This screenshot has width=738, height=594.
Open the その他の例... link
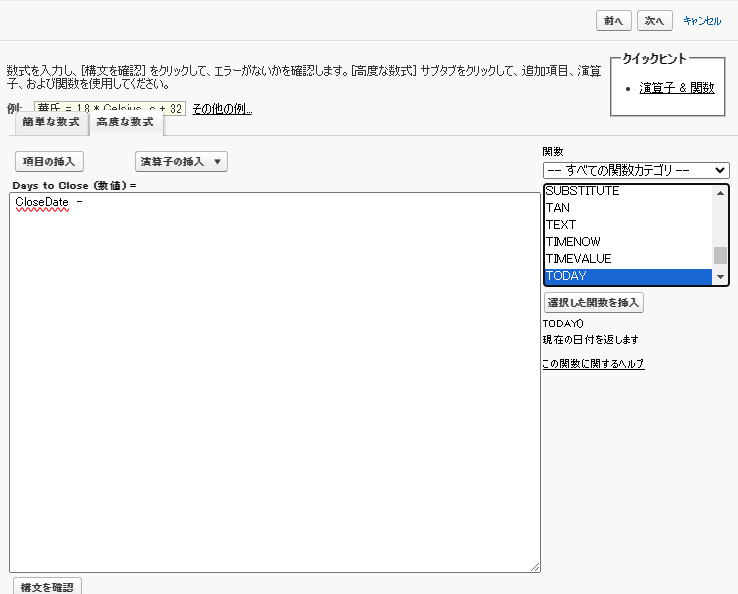222,109
